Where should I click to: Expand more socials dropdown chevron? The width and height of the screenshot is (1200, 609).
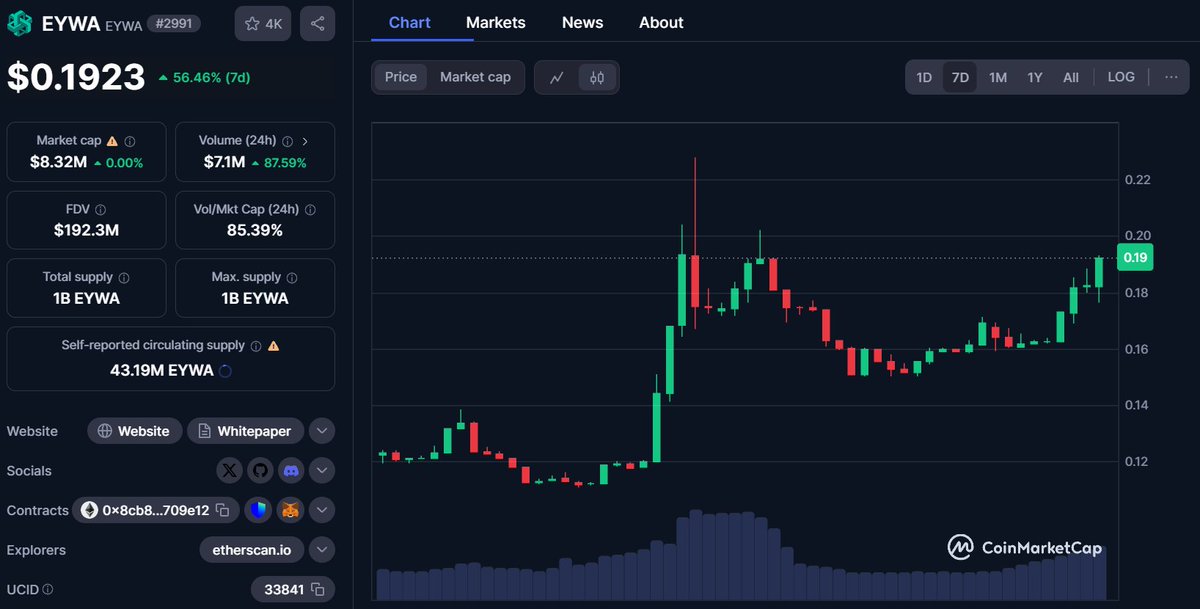pyautogui.click(x=321, y=470)
